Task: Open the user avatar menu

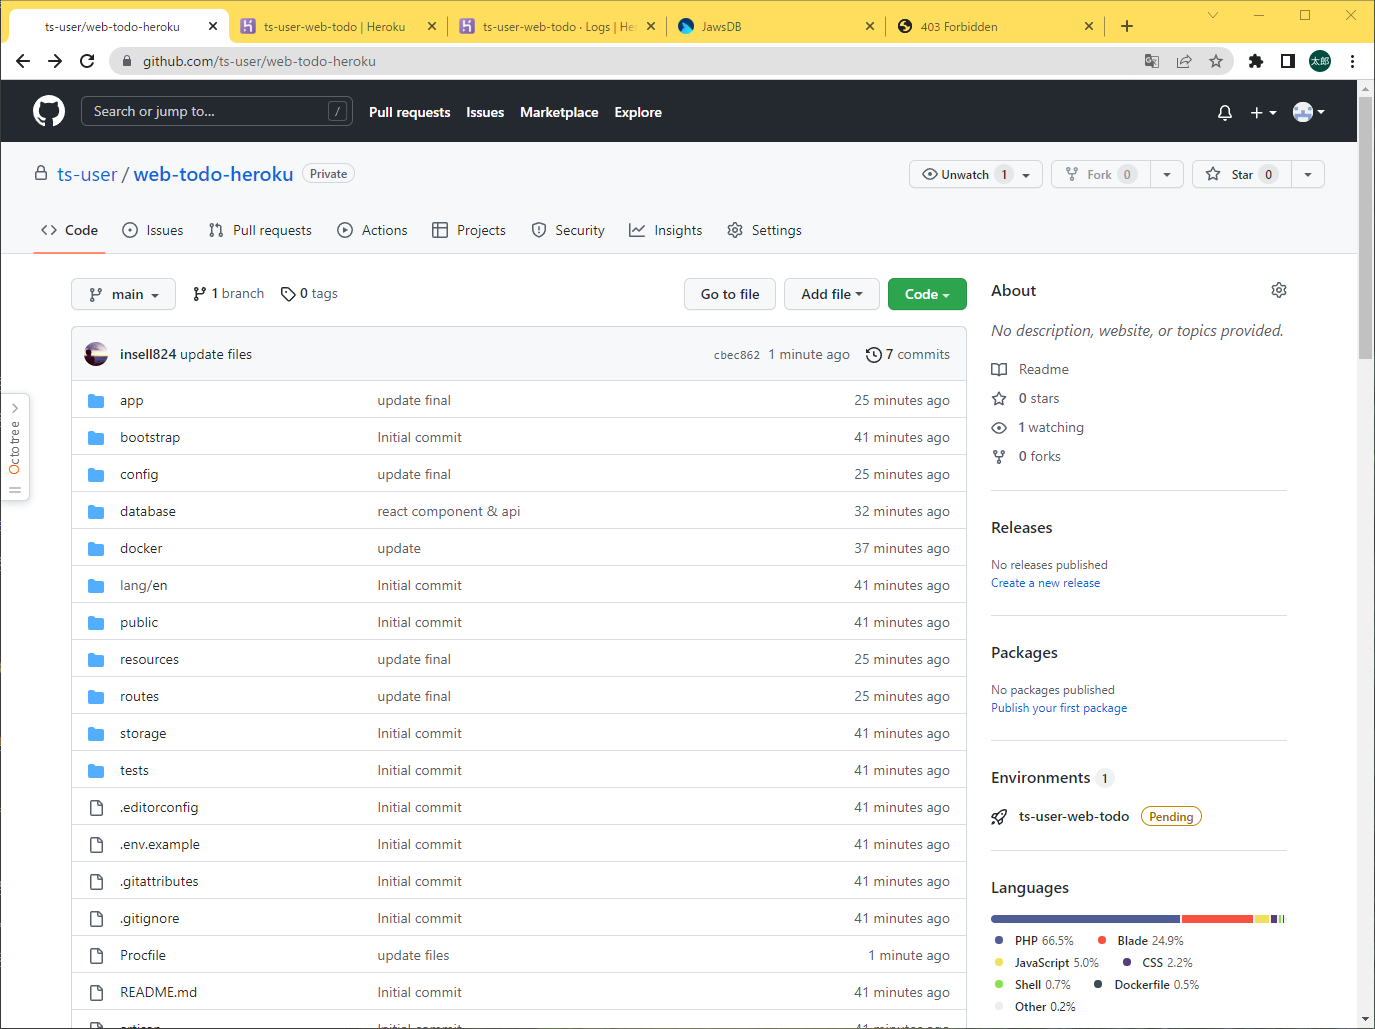Action: (x=1308, y=112)
